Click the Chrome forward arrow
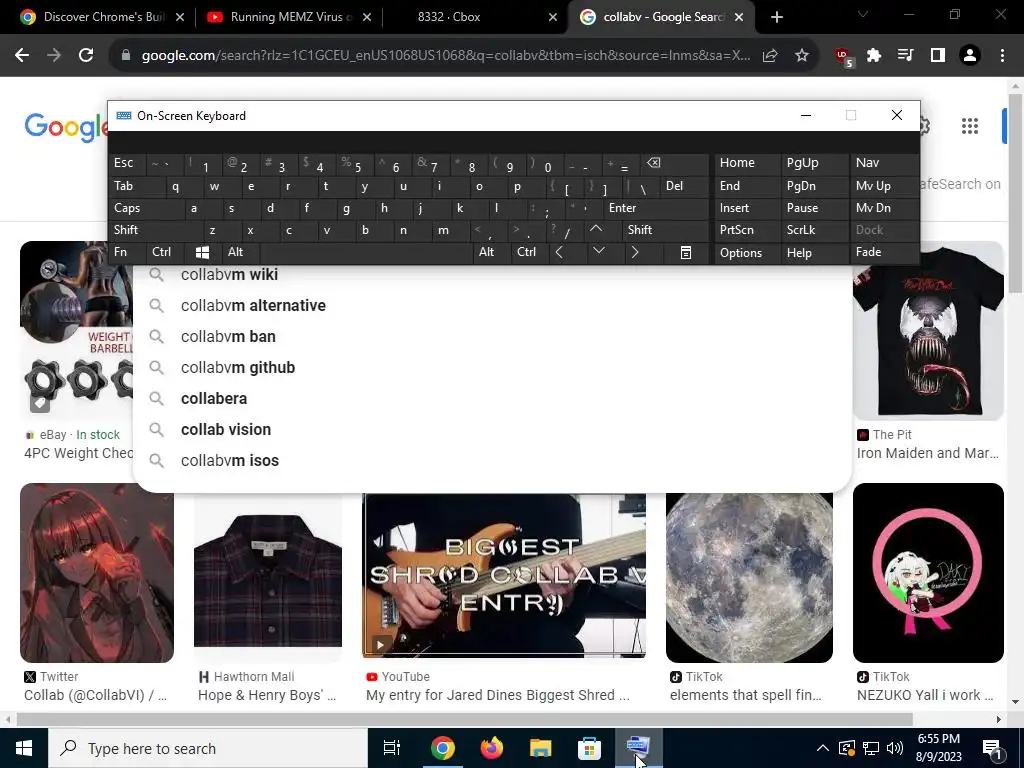This screenshot has height=768, width=1024. 54,56
